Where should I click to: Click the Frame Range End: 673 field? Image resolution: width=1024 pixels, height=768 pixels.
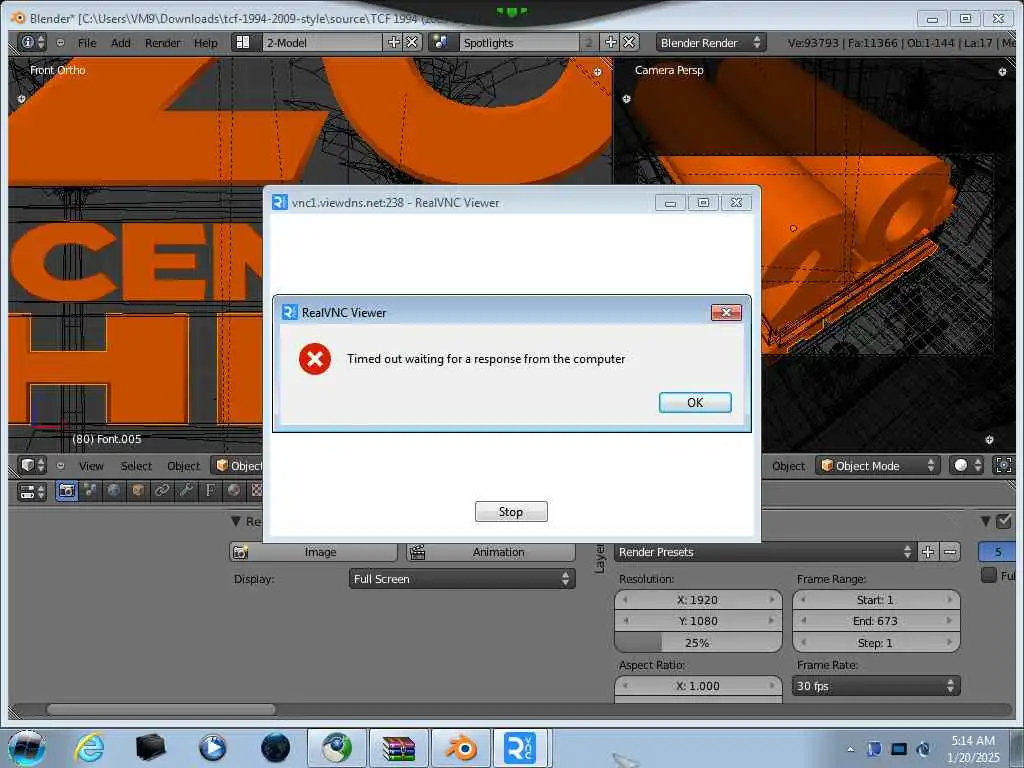coord(876,621)
